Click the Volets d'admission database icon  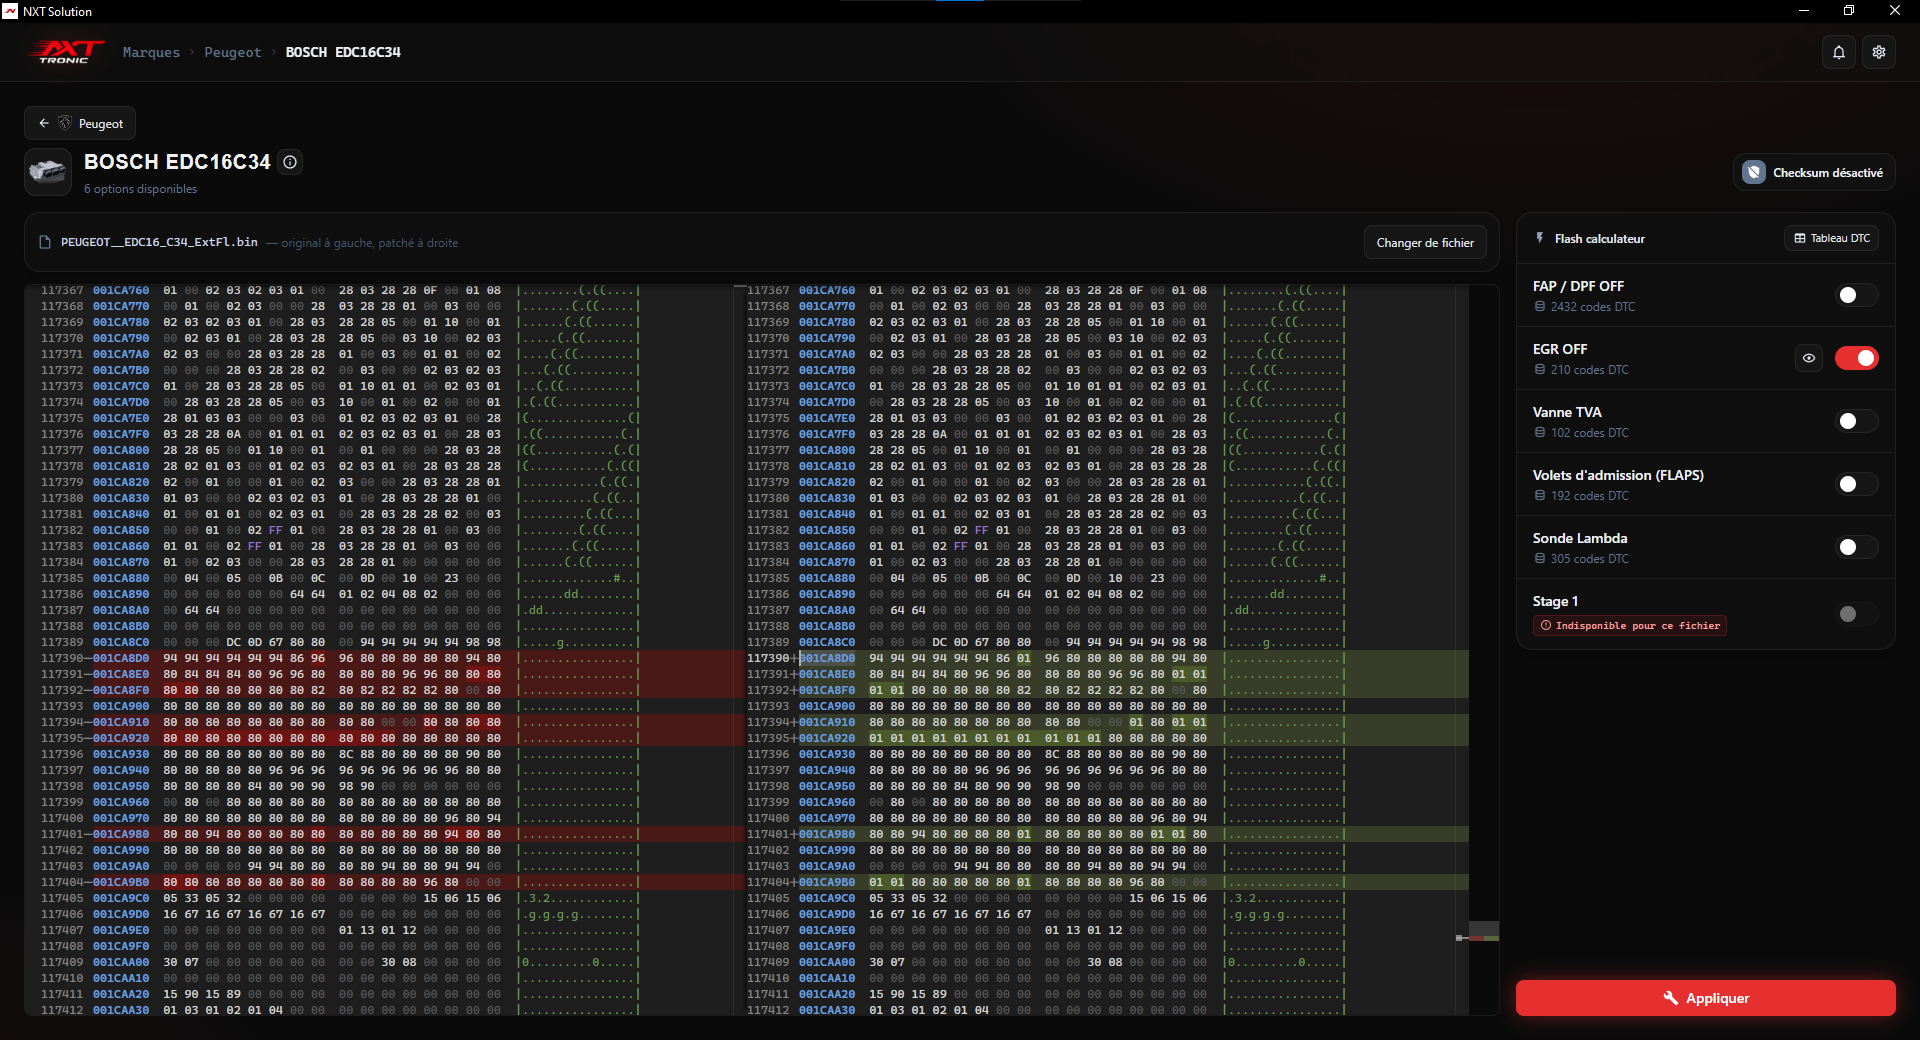[x=1540, y=496]
